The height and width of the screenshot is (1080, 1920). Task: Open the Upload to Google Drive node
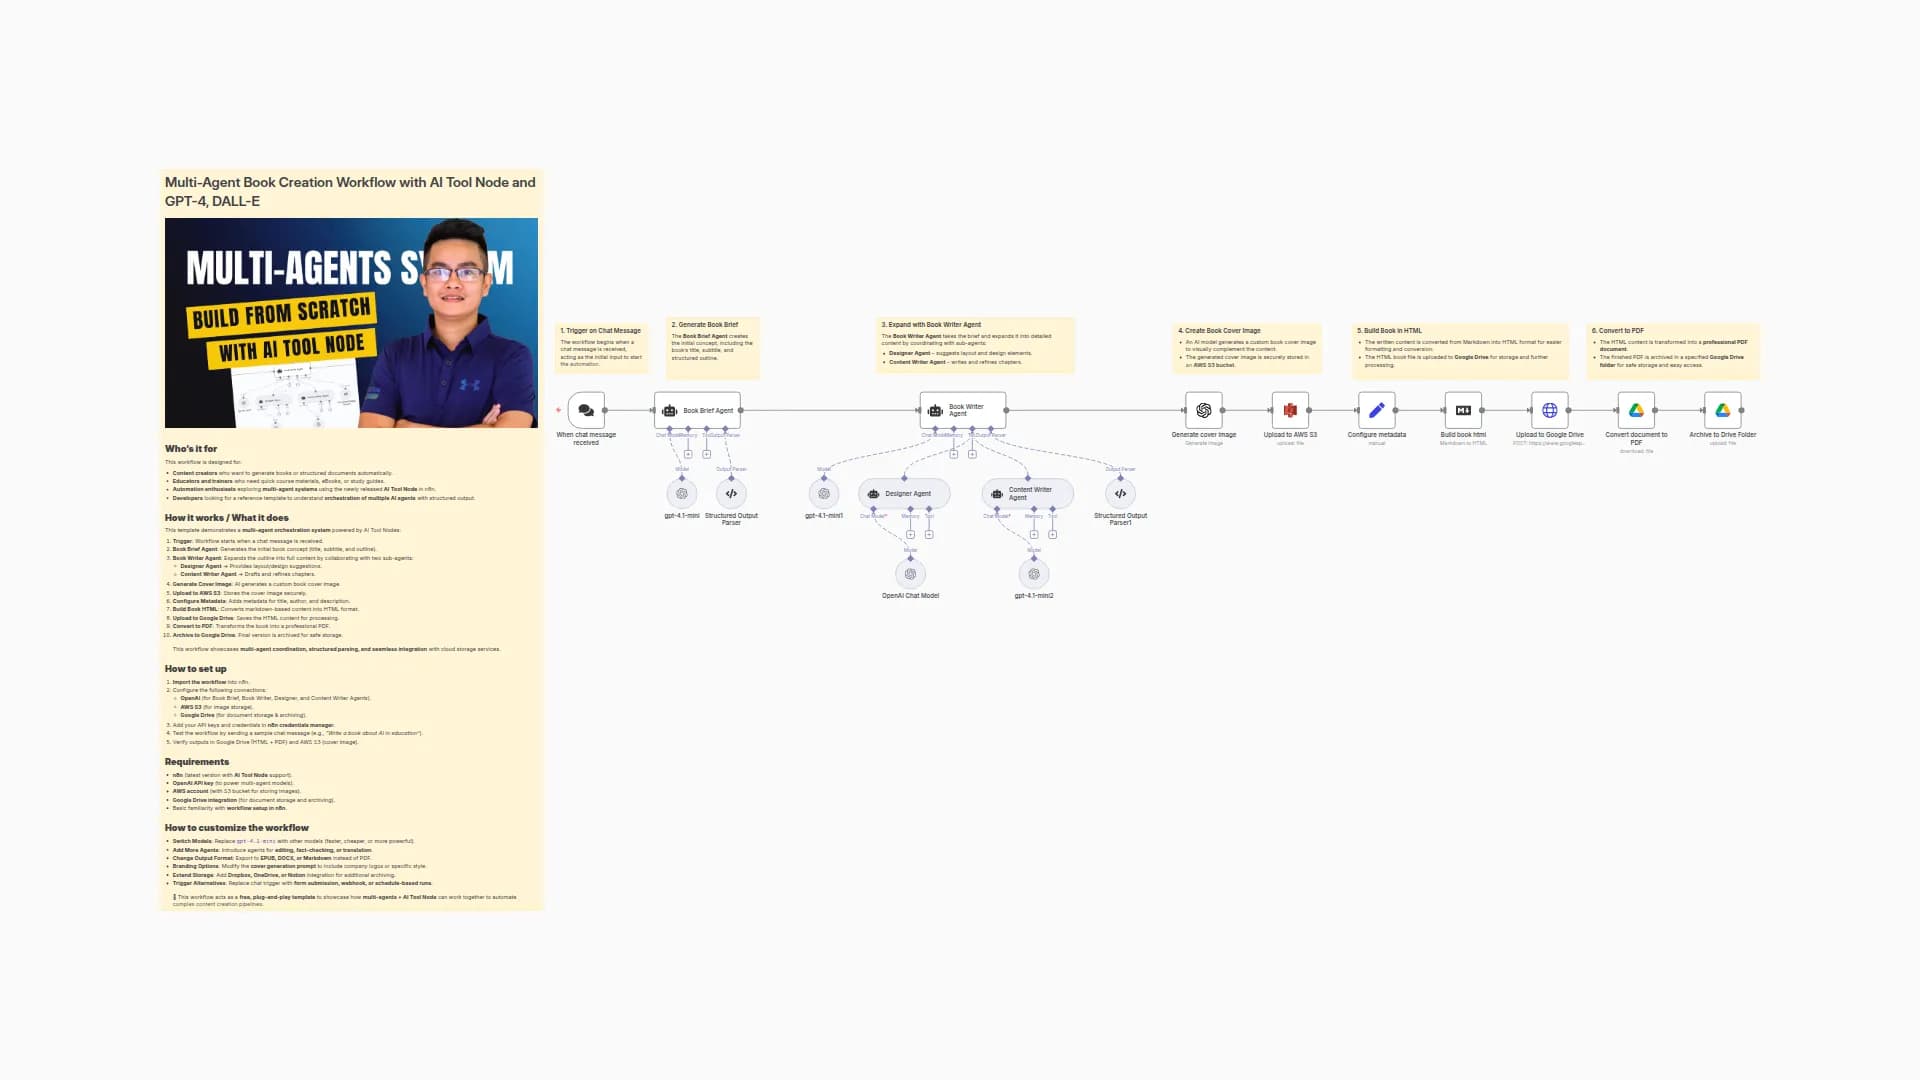pyautogui.click(x=1549, y=409)
